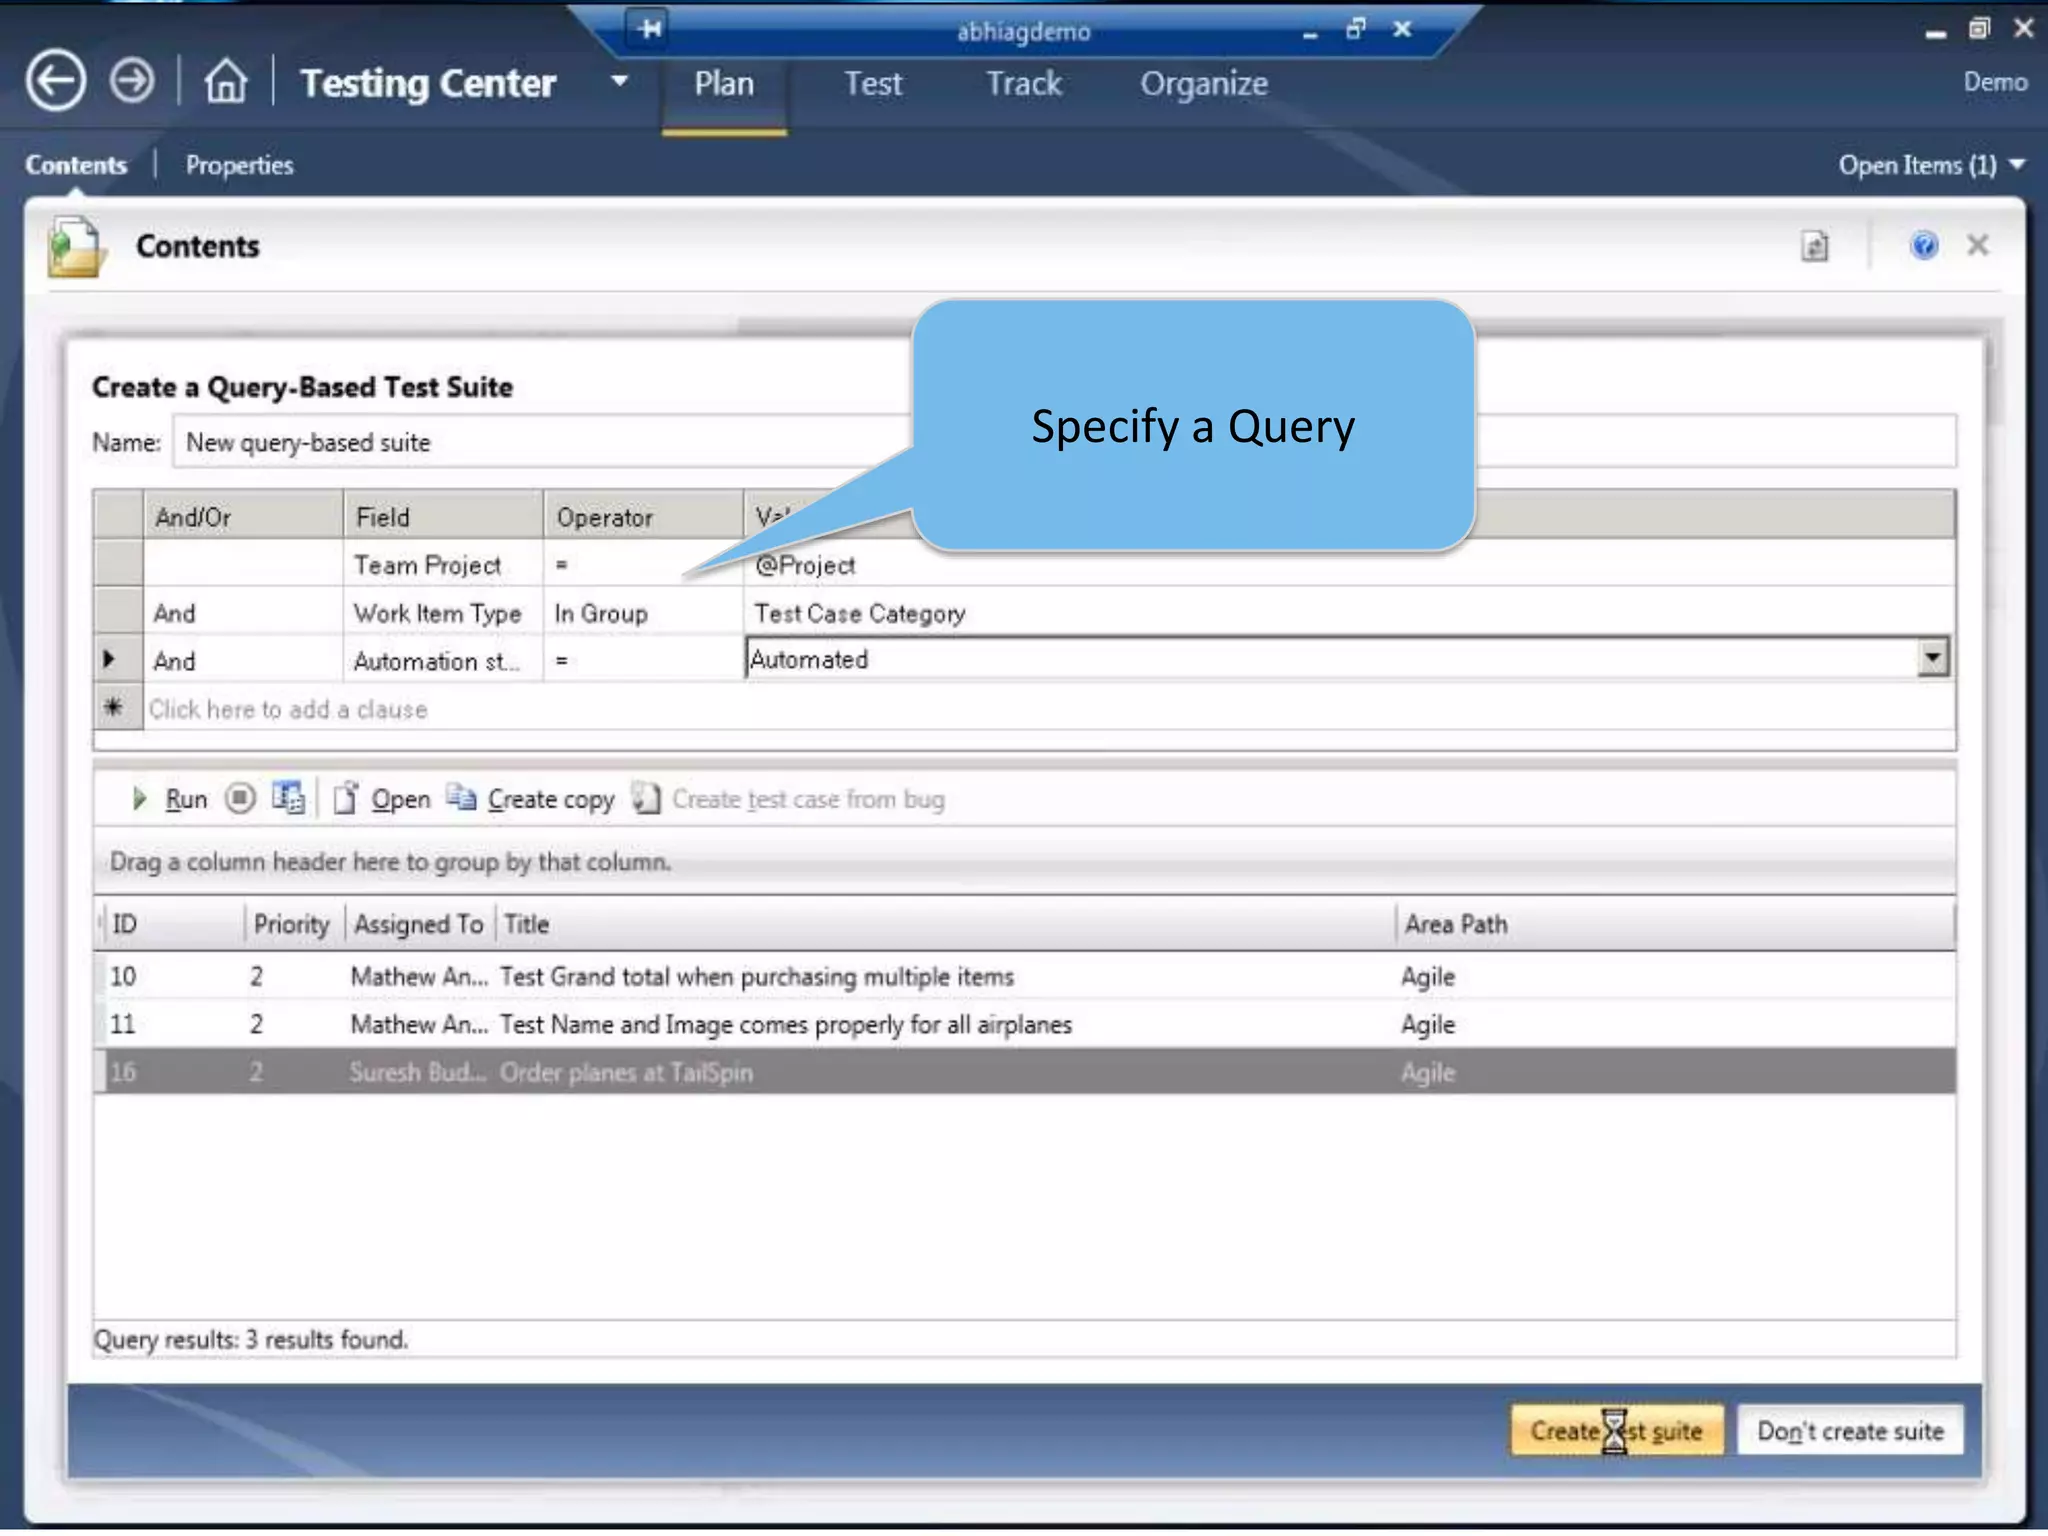Select the Work Item Type field cell
Viewport: 2048px width, 1536px height.
coord(444,613)
